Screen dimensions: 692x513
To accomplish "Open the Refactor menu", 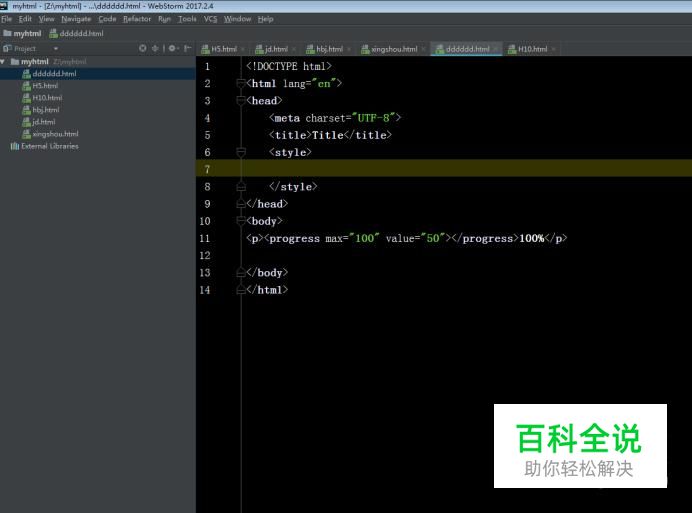I will coord(137,19).
